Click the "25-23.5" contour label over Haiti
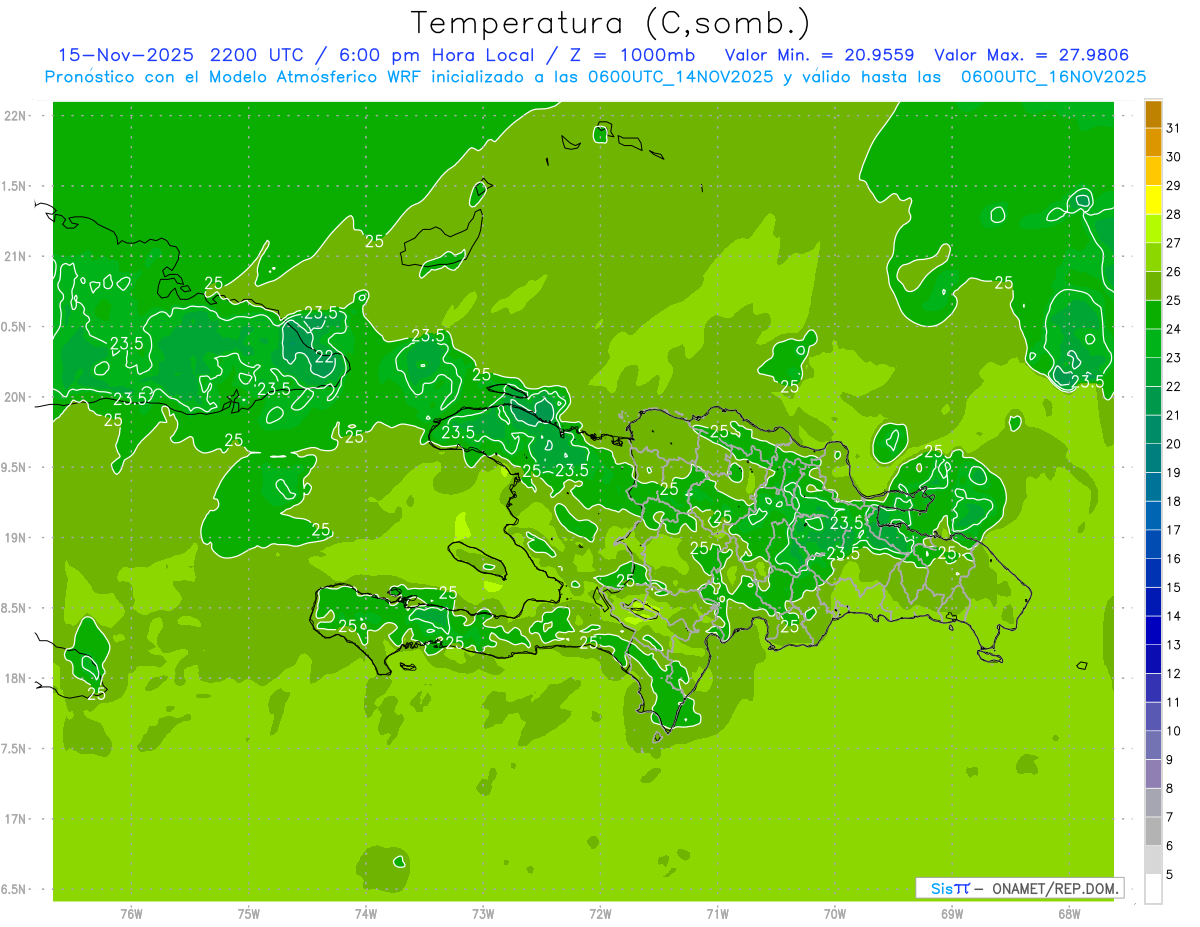This screenshot has height=927, width=1200. pyautogui.click(x=556, y=470)
